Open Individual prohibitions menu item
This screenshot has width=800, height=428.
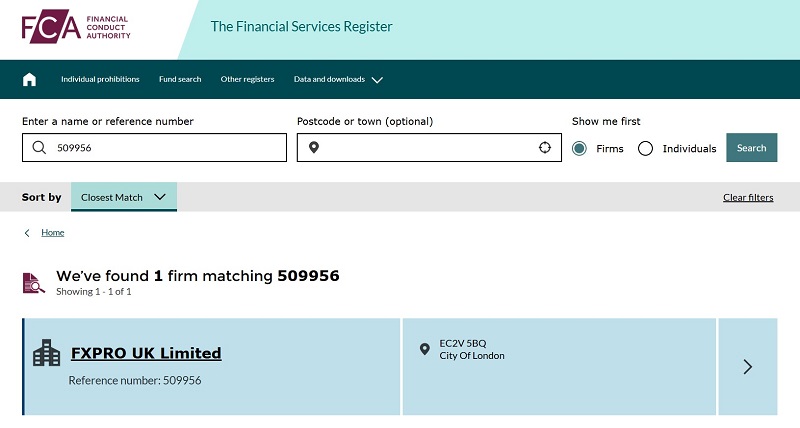pos(100,79)
